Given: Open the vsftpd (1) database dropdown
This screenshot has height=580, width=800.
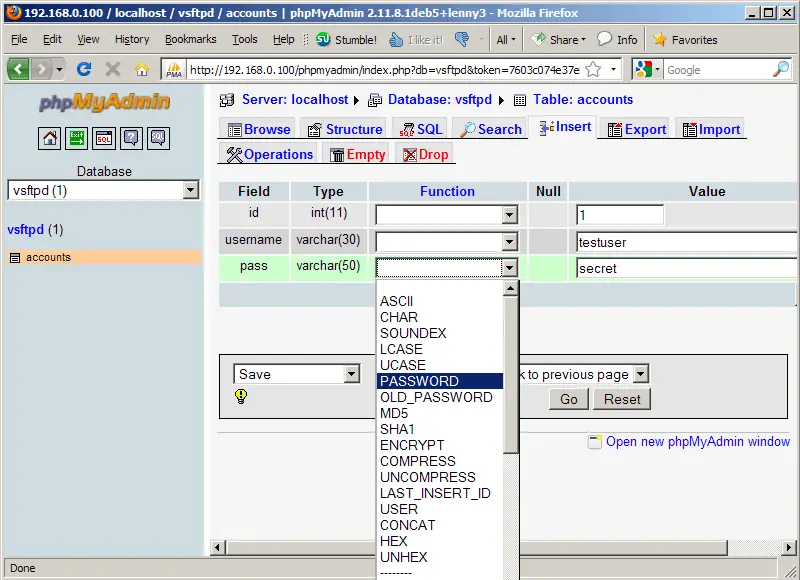Looking at the screenshot, I should pyautogui.click(x=103, y=190).
